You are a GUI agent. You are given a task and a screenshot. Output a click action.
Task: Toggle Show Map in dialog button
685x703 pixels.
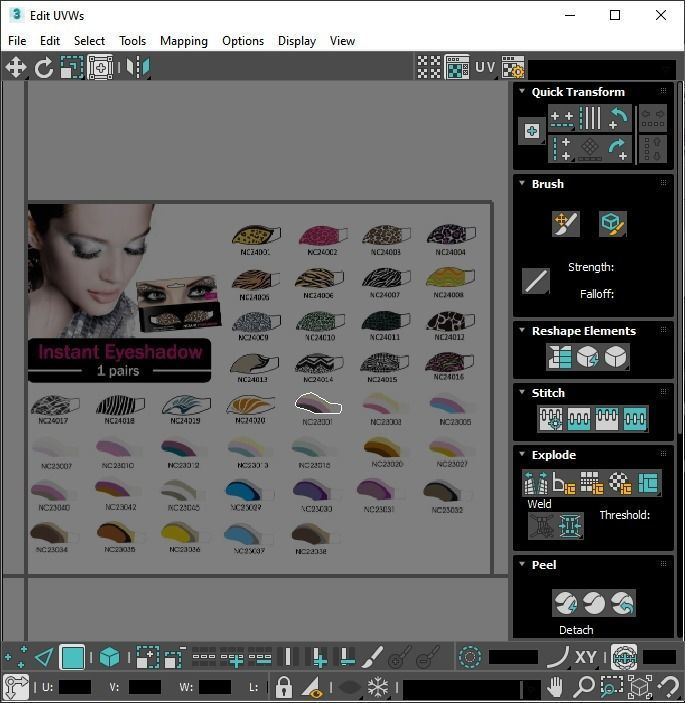pyautogui.click(x=456, y=68)
